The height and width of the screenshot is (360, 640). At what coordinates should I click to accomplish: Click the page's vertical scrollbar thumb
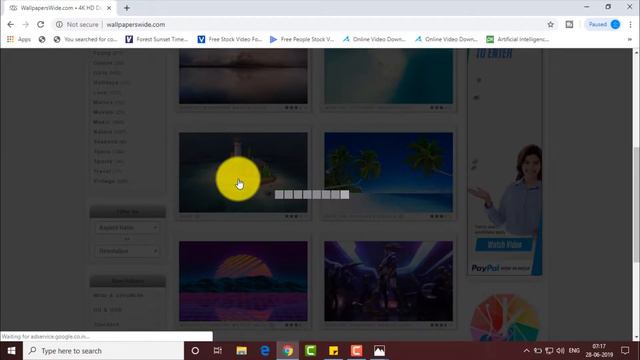click(x=636, y=204)
